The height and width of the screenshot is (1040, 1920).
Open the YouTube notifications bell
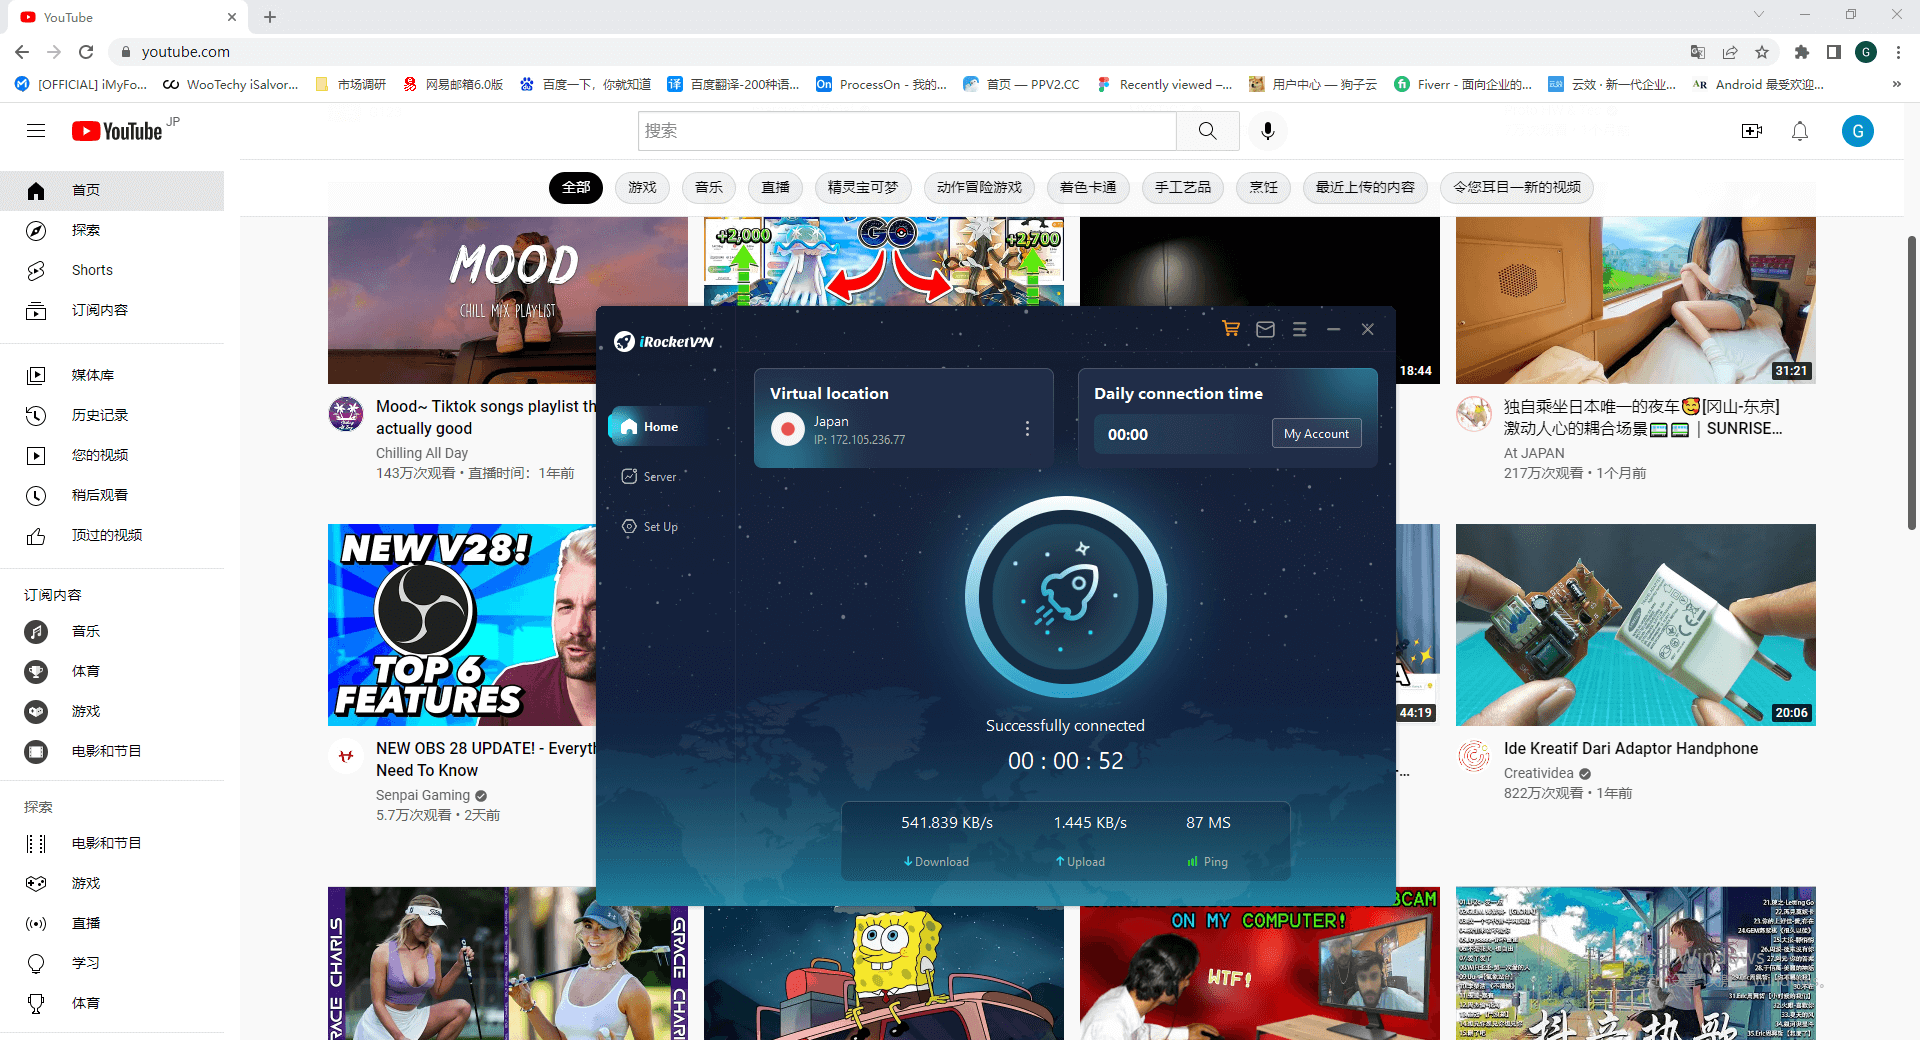[1800, 131]
